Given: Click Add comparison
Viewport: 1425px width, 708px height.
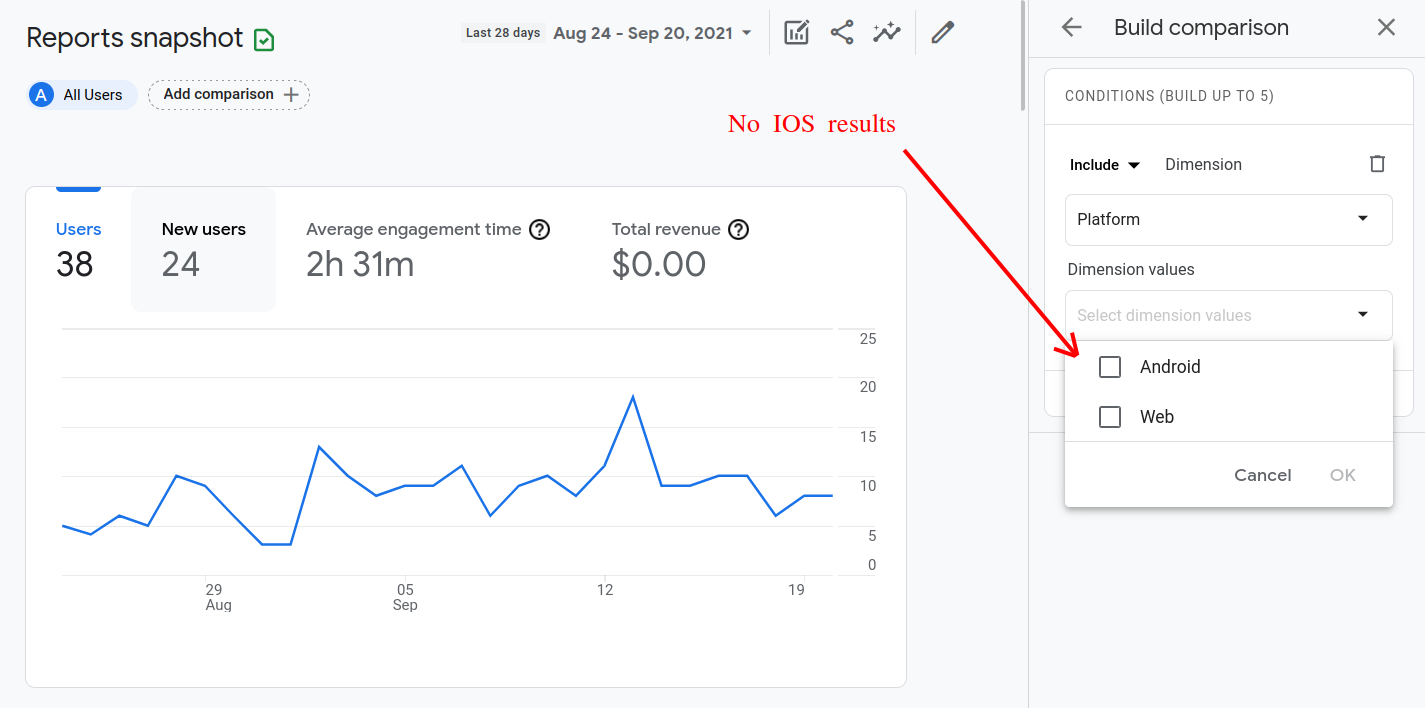Looking at the screenshot, I should [x=228, y=94].
